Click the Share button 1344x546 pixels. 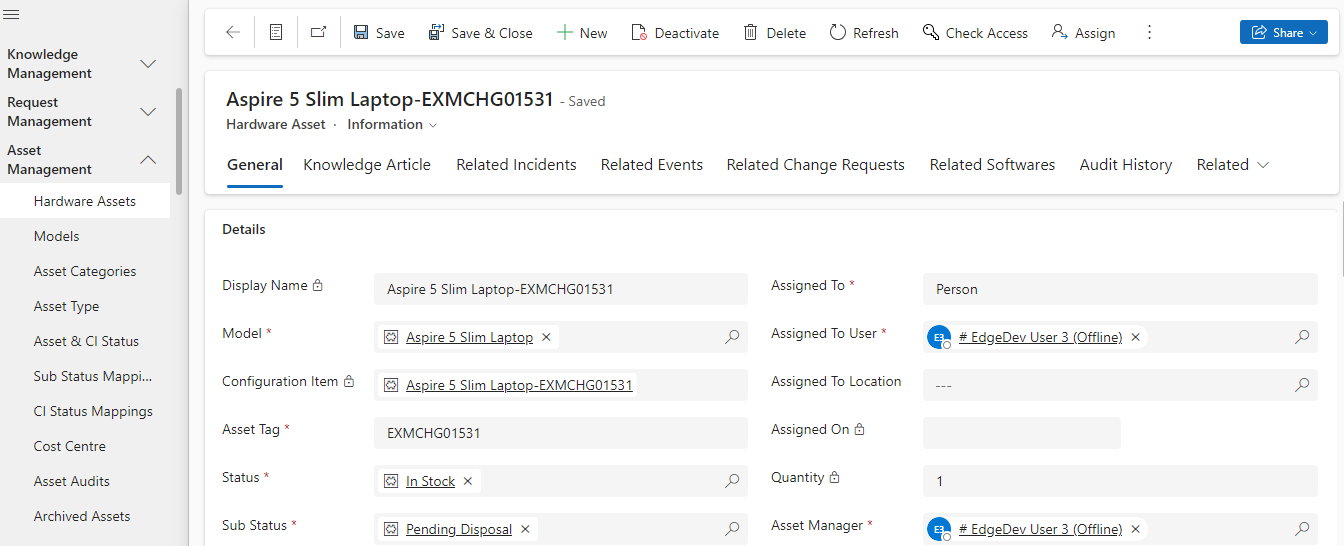tap(1284, 33)
